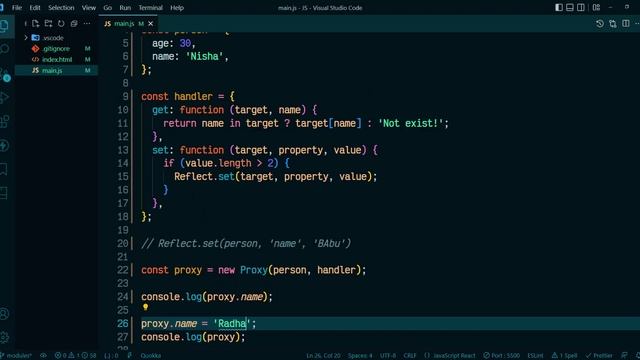
Task: Open the Edit menu
Action: (x=35, y=8)
